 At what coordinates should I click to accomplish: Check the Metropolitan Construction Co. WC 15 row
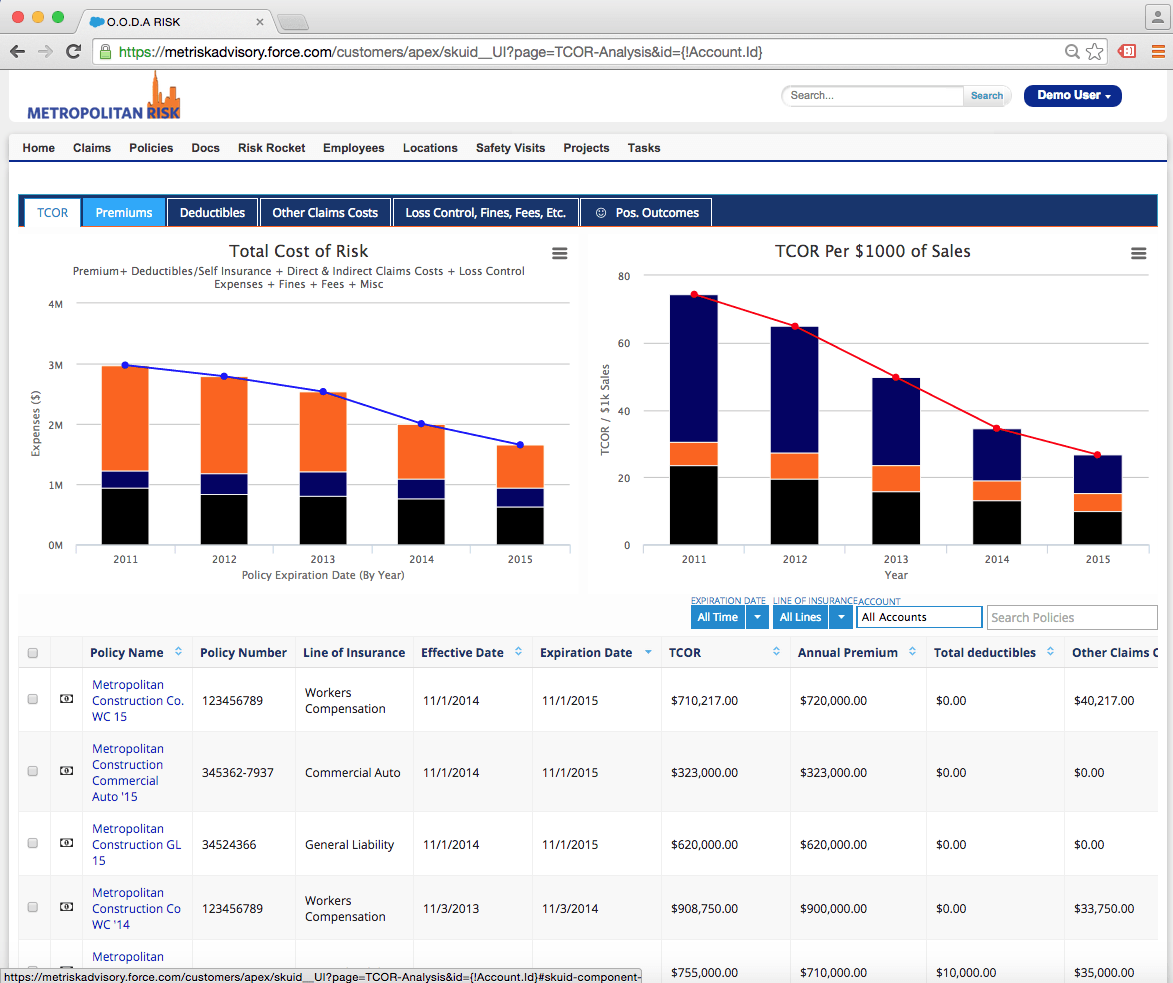tap(33, 699)
